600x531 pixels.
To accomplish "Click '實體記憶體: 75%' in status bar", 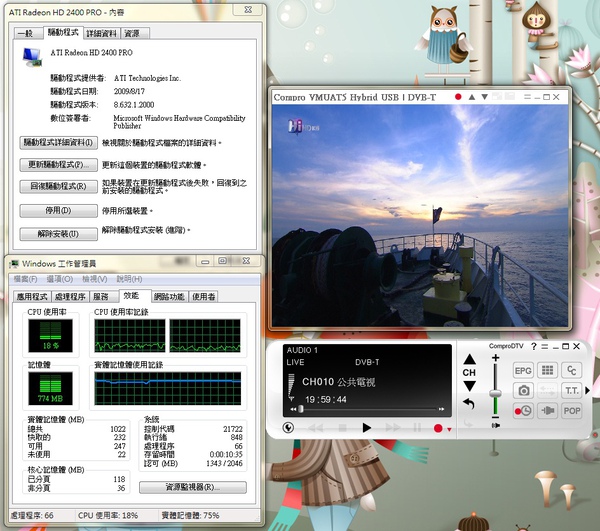I will (x=190, y=516).
